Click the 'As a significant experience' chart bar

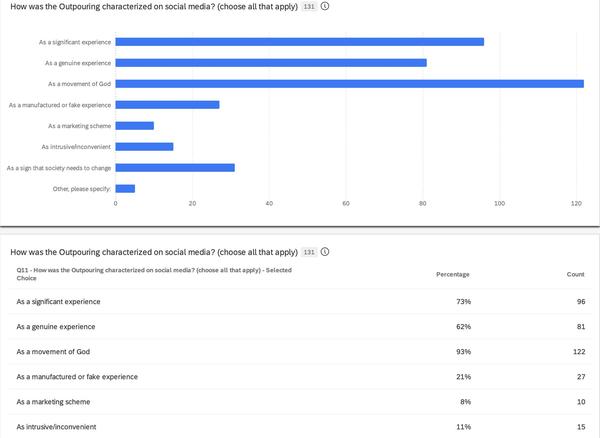299,41
